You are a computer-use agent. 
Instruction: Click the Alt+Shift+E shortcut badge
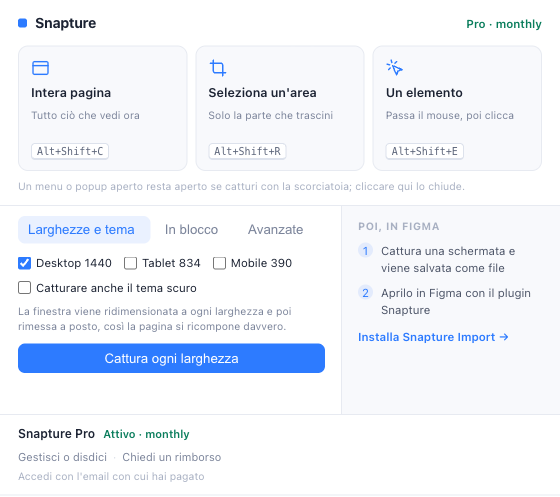(x=425, y=151)
